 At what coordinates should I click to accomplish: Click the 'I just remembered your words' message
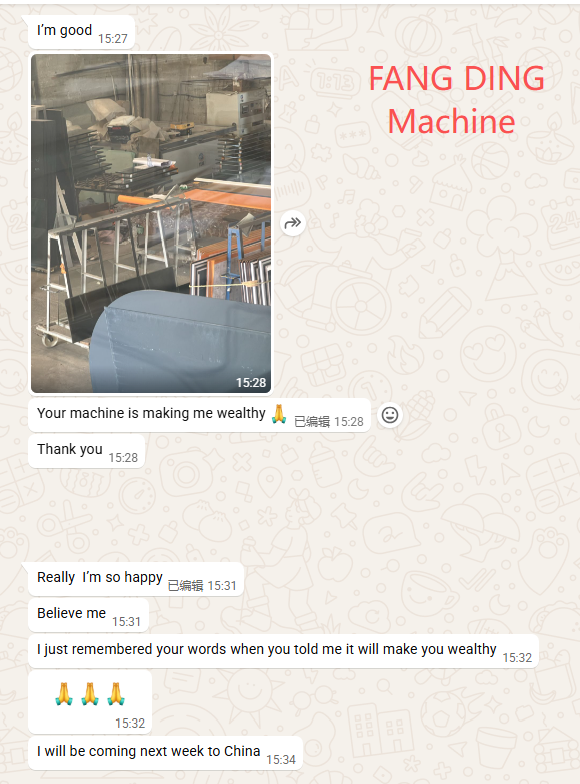[x=284, y=651]
